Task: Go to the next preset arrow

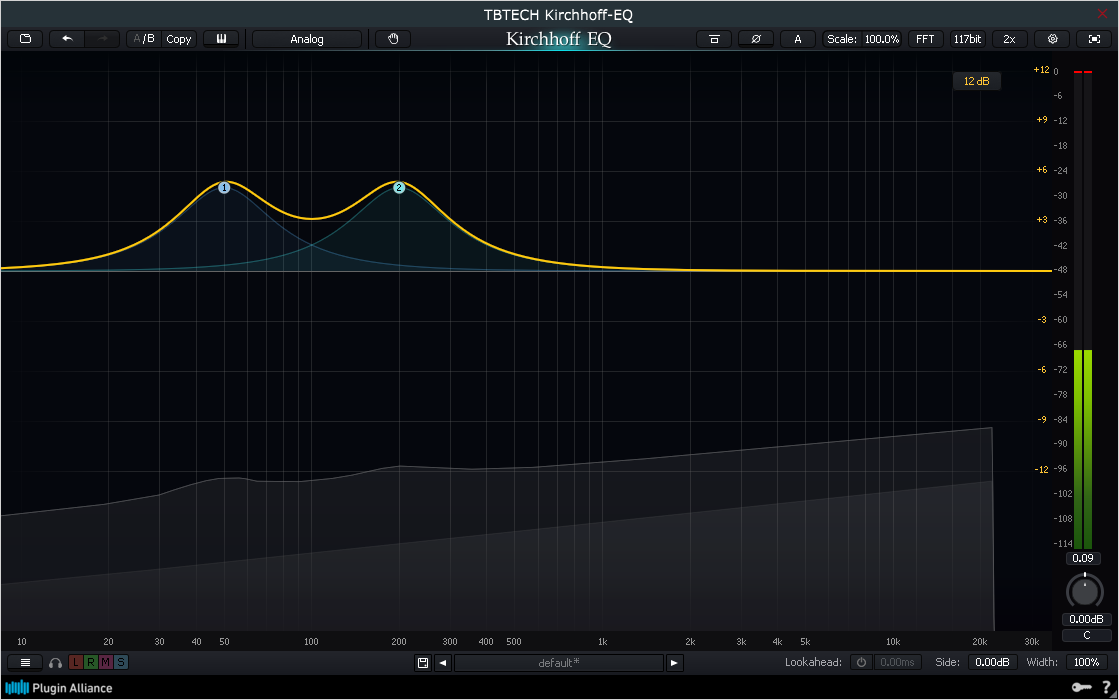Action: coord(674,663)
